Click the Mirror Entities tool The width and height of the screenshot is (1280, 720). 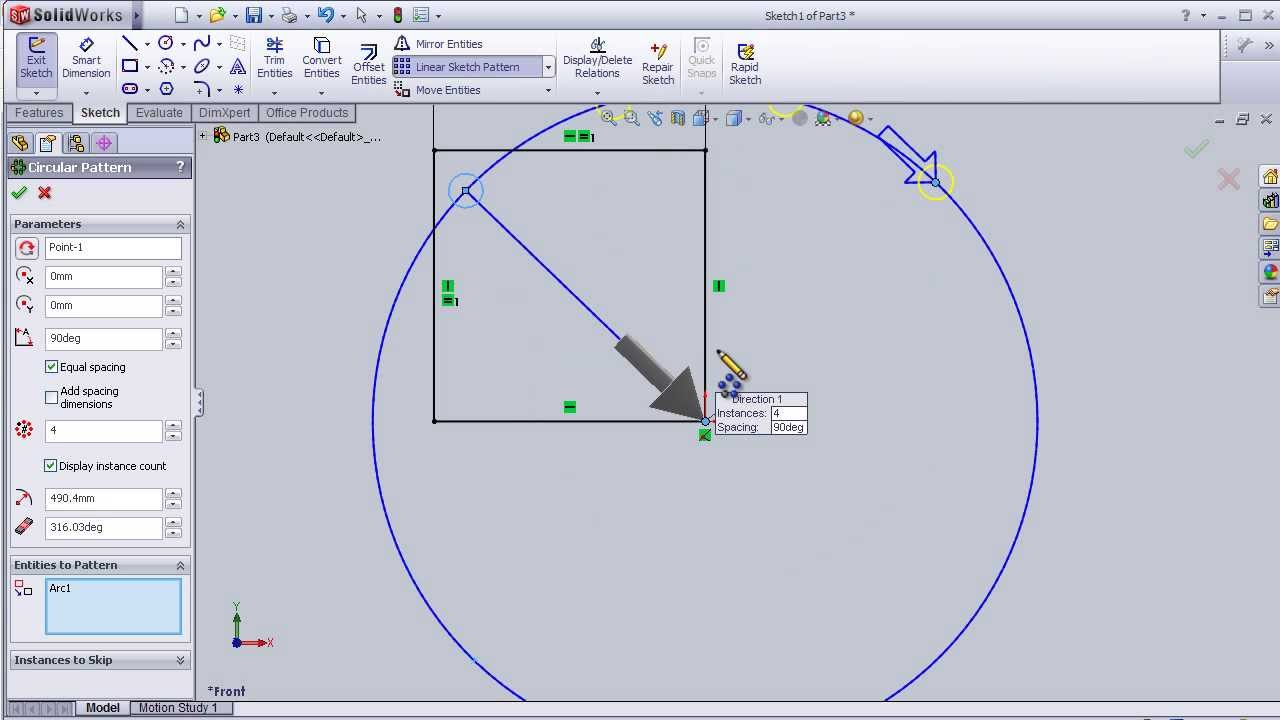point(439,44)
